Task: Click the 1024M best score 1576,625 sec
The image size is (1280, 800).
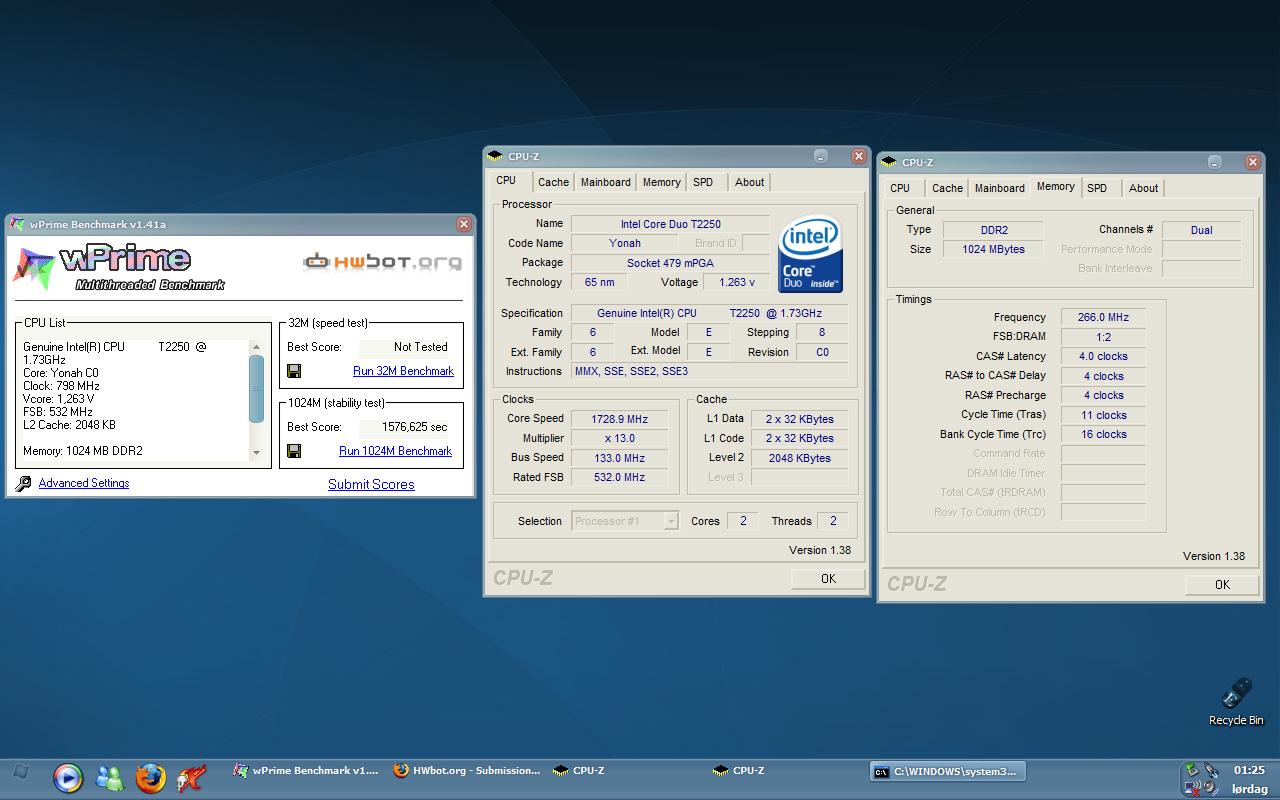Action: tap(408, 427)
